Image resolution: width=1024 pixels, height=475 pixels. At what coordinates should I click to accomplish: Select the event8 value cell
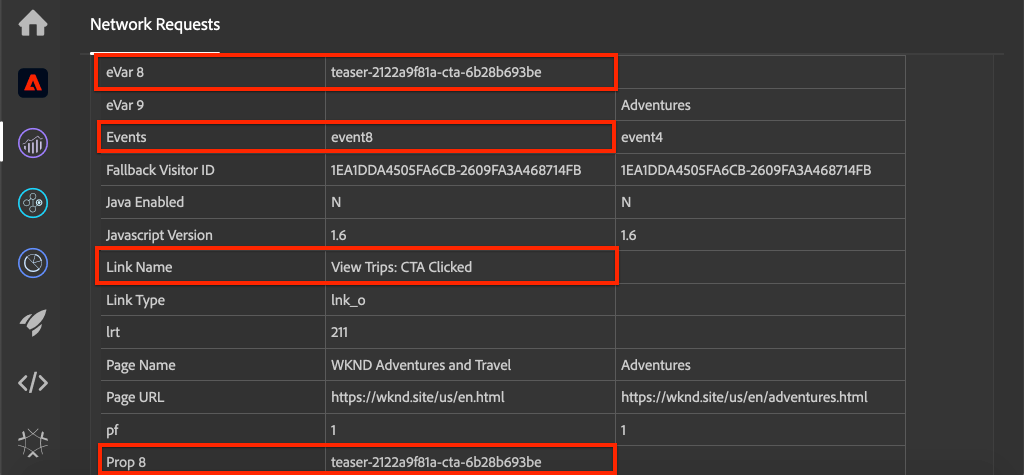[470, 137]
